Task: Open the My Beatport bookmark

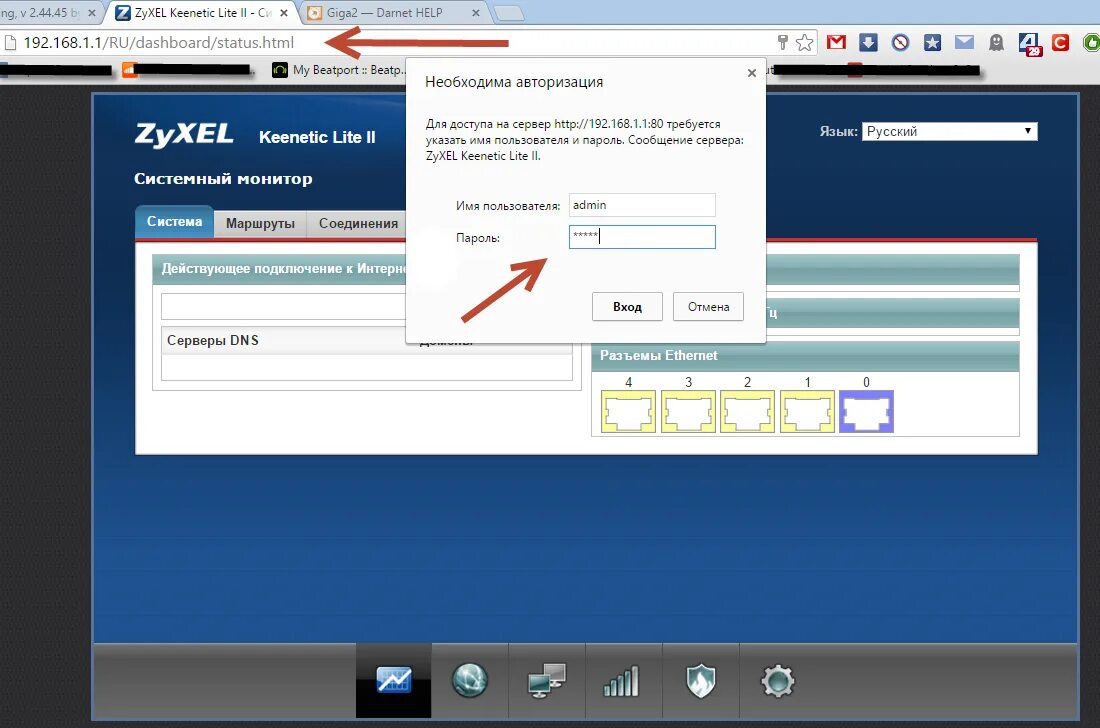Action: pos(339,70)
